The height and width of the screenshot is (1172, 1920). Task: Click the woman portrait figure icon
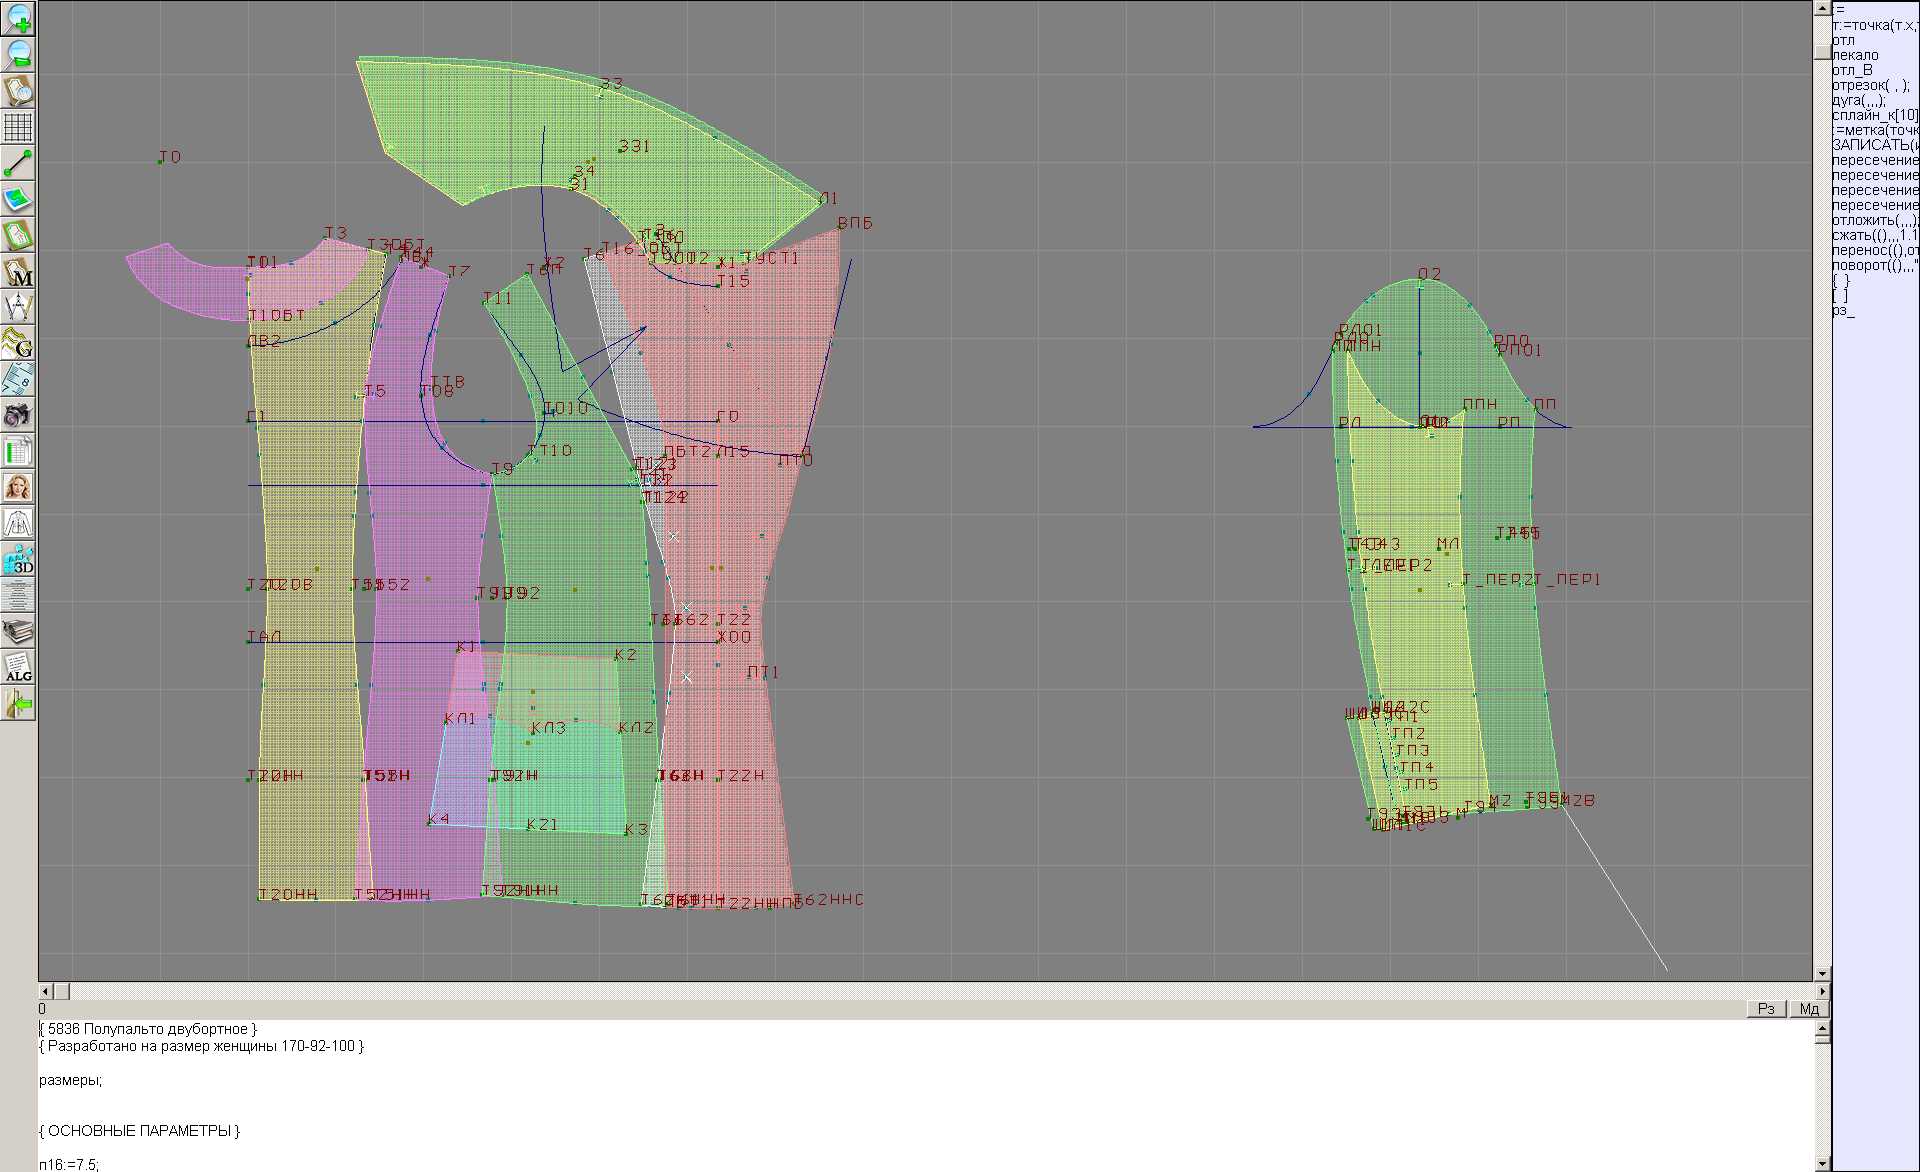(x=18, y=487)
